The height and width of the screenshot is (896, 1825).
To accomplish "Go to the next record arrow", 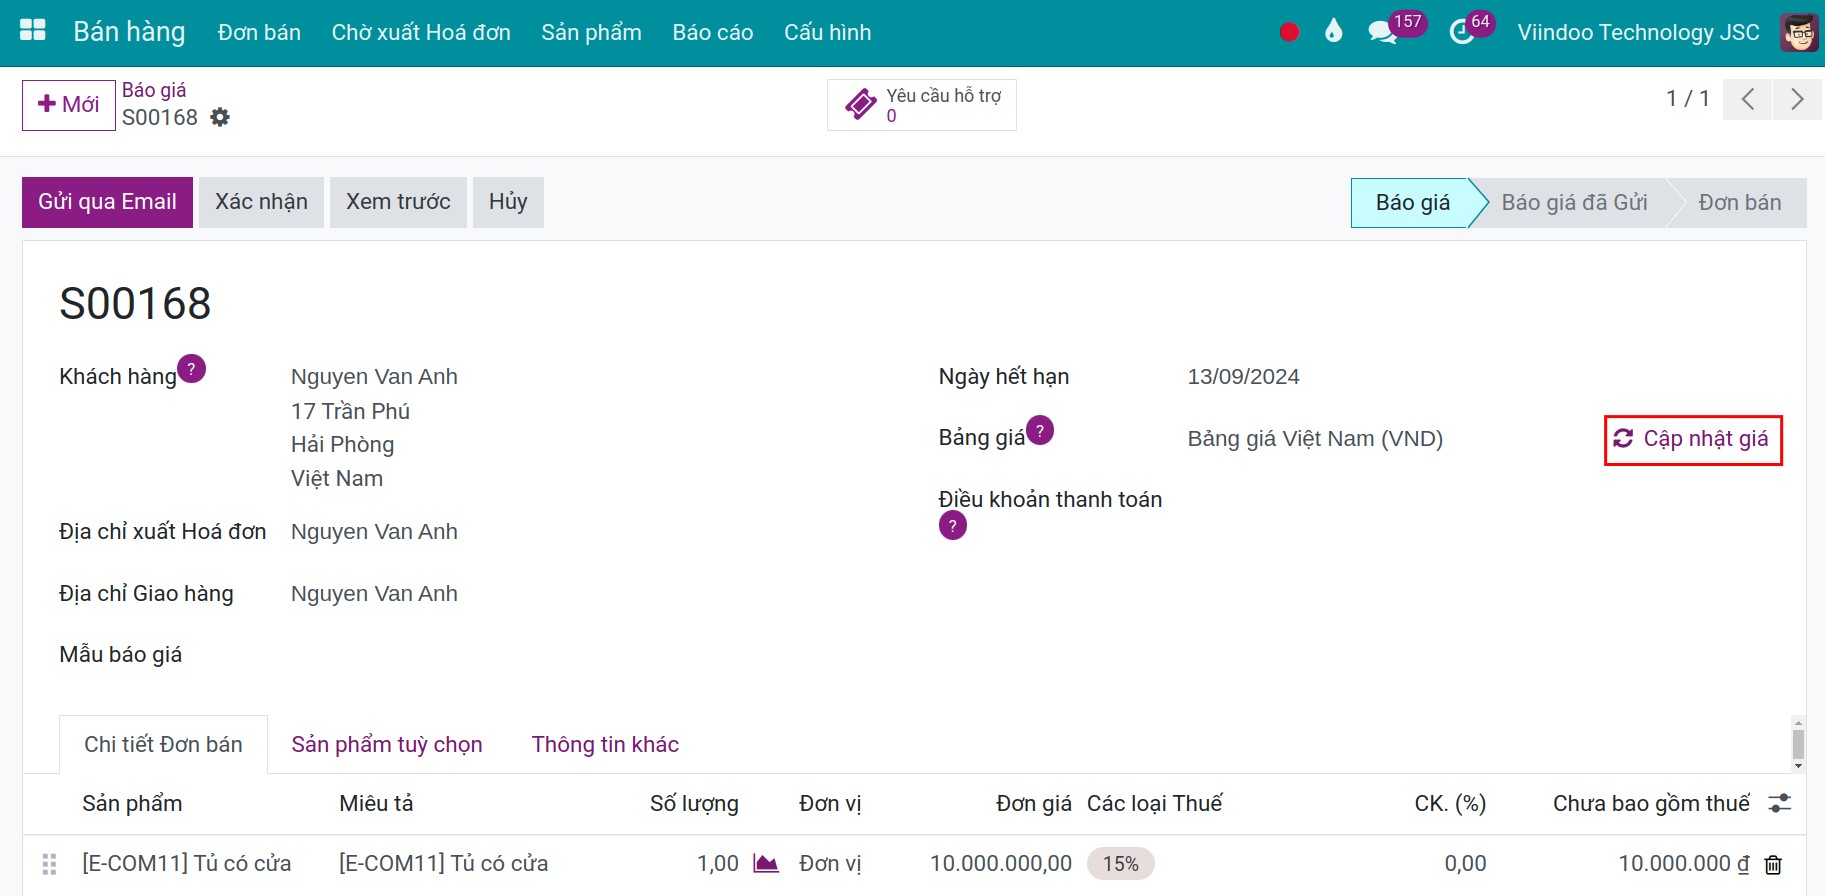I will point(1797,99).
